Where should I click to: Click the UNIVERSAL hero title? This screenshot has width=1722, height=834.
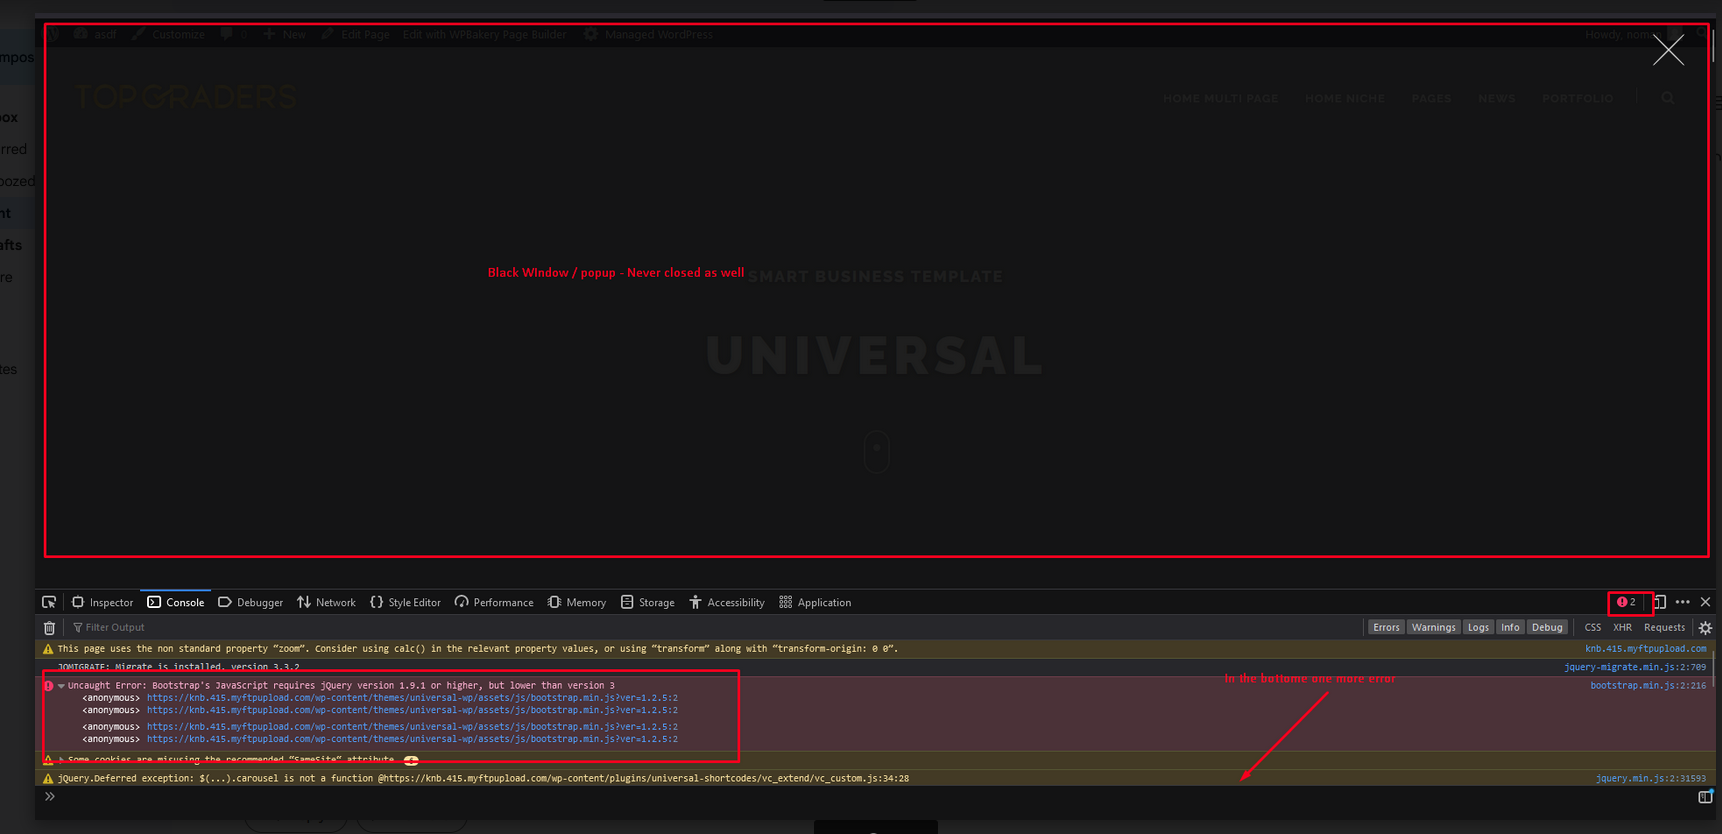875,355
